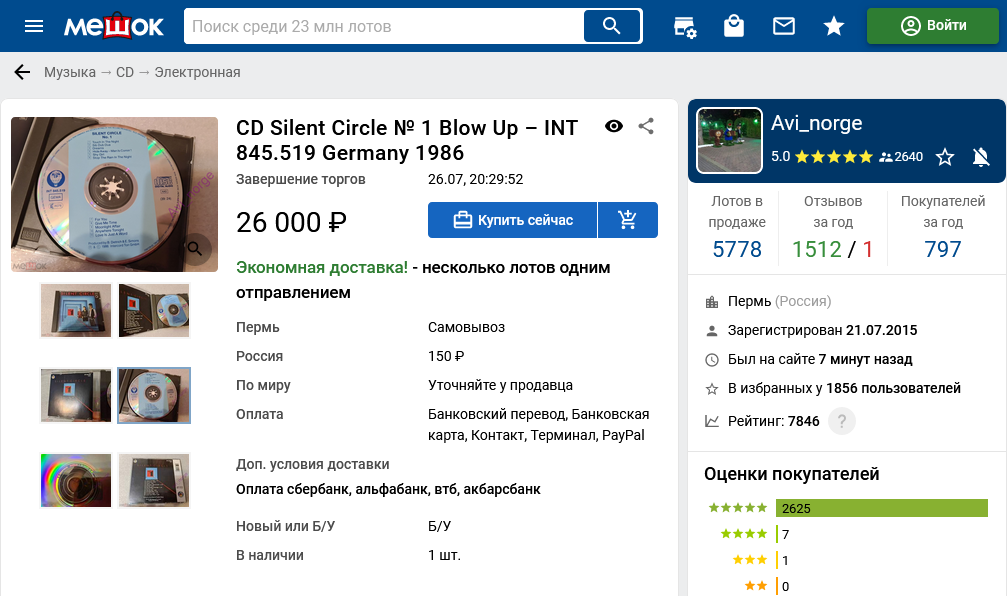Click Купить сейчас button
Image resolution: width=1007 pixels, height=596 pixels.
click(512, 220)
